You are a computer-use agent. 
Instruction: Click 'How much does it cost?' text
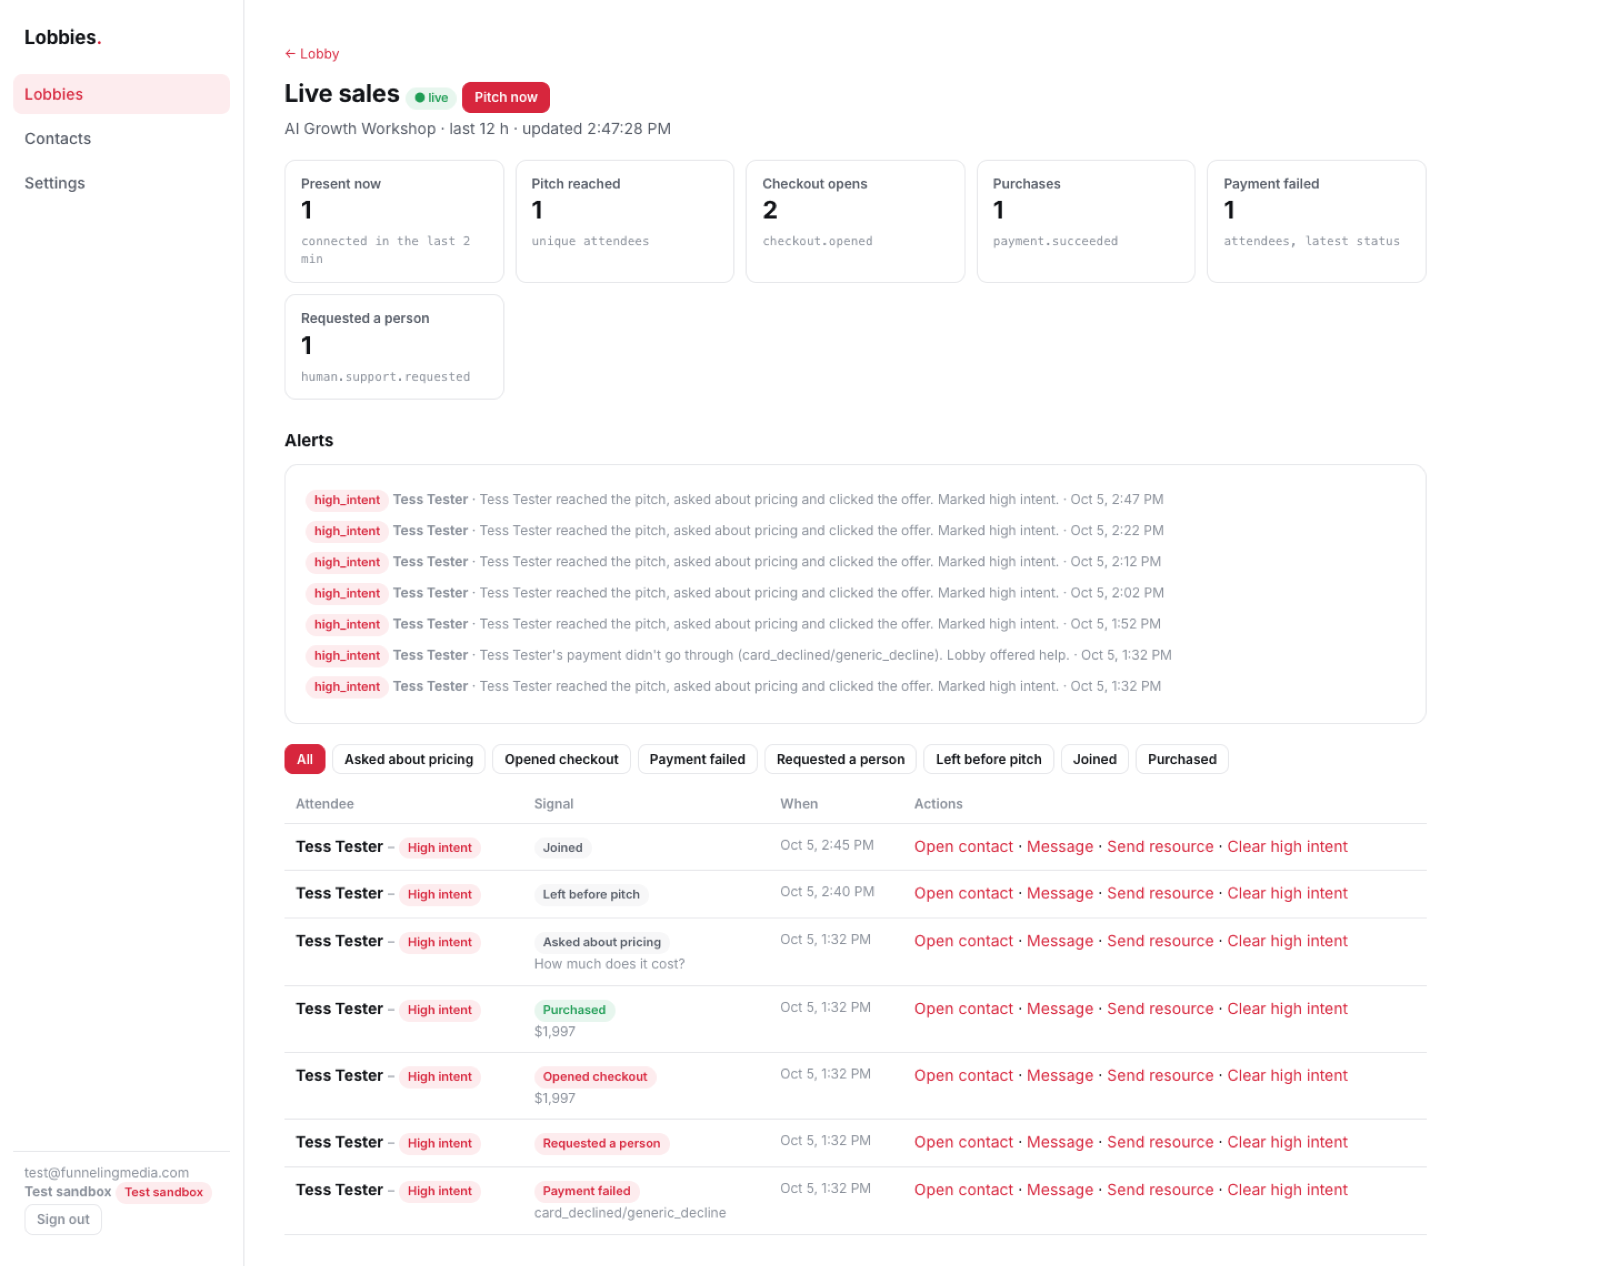pyautogui.click(x=609, y=964)
